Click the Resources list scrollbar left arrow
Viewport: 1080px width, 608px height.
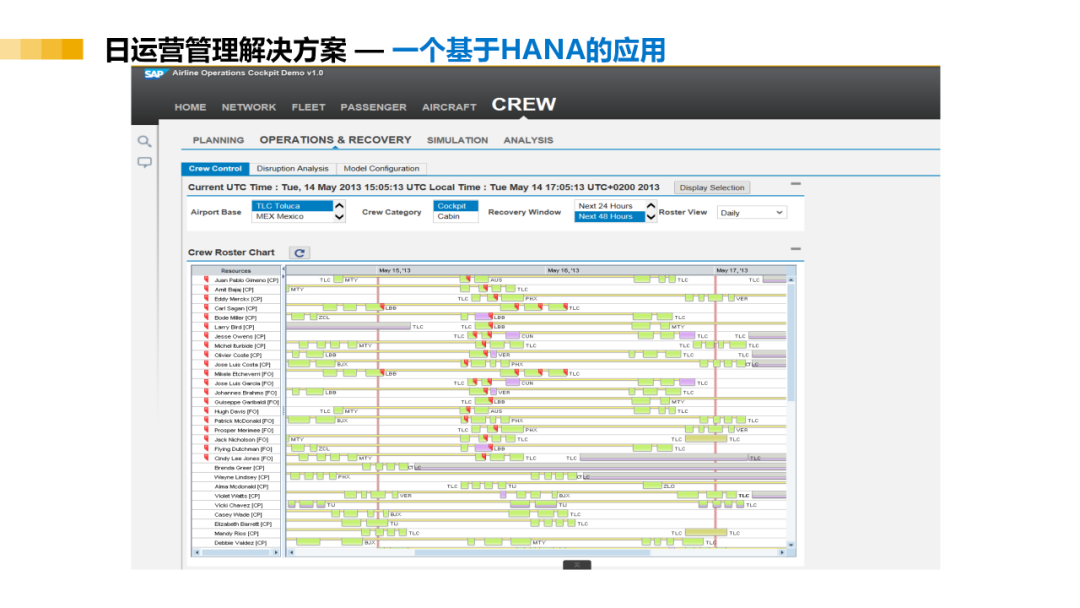197,552
